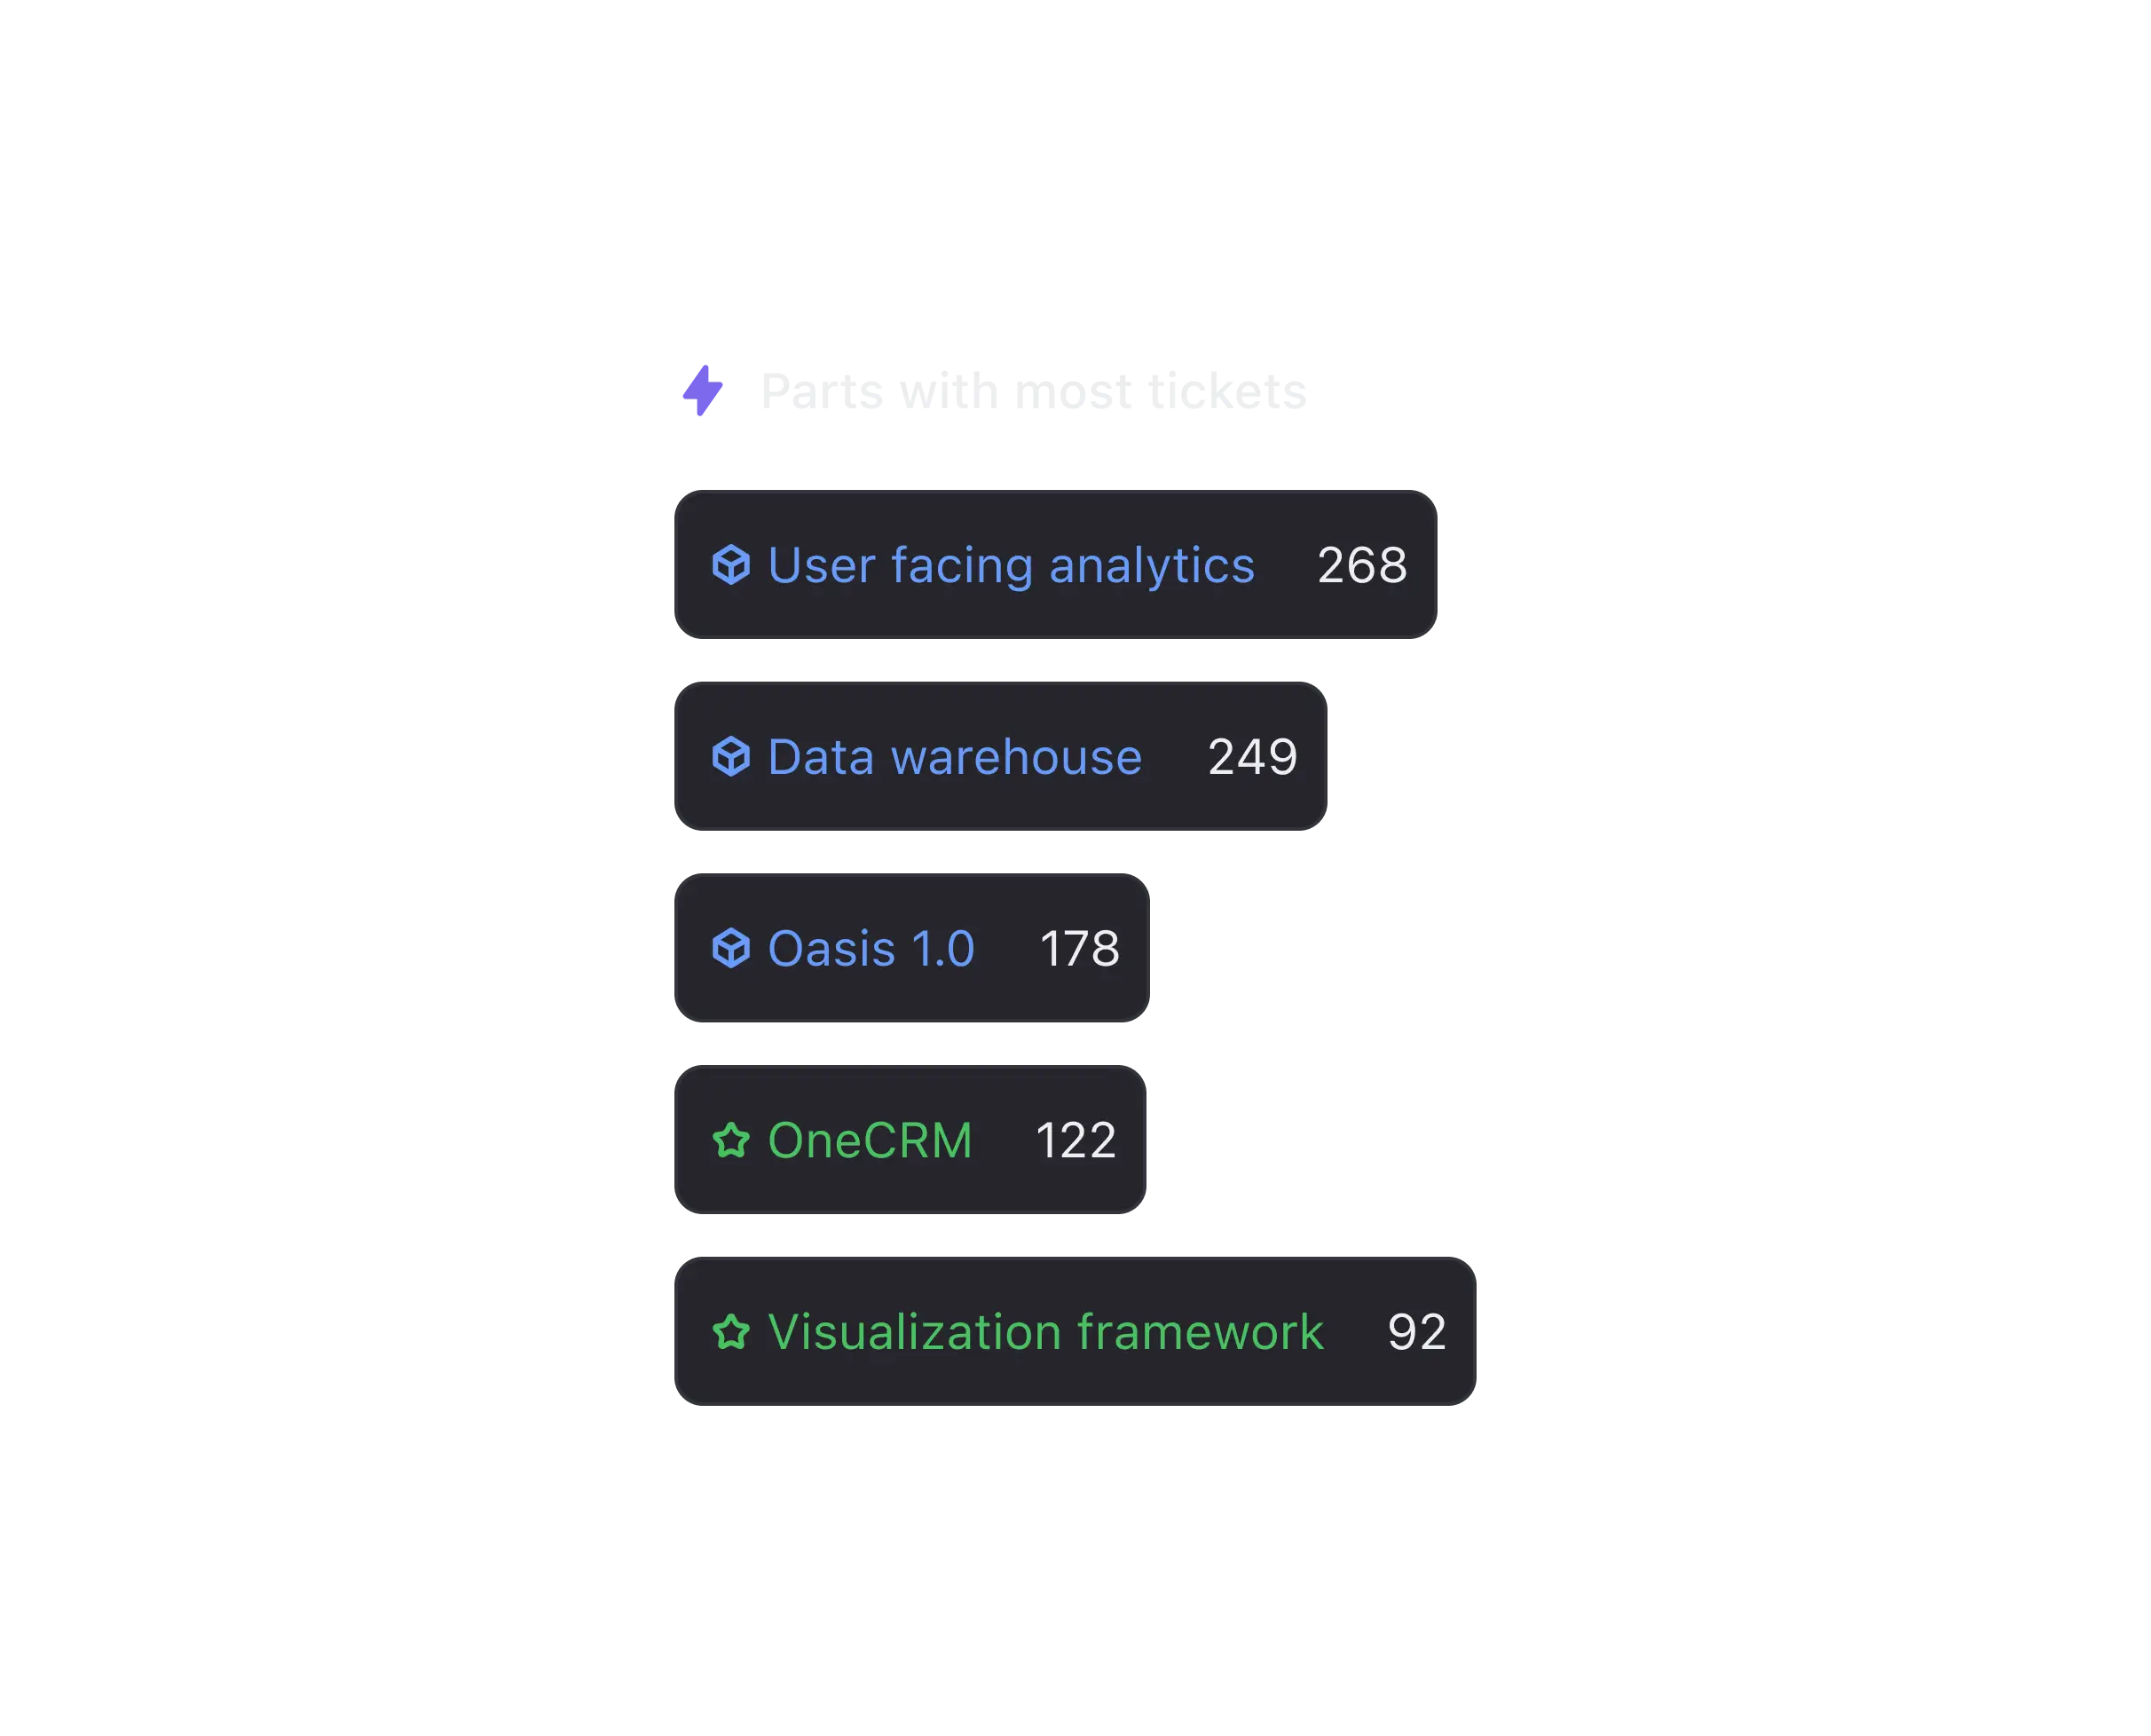Click the Parts with most tickets heading
This screenshot has width=2151, height=1736.
coord(1034,391)
